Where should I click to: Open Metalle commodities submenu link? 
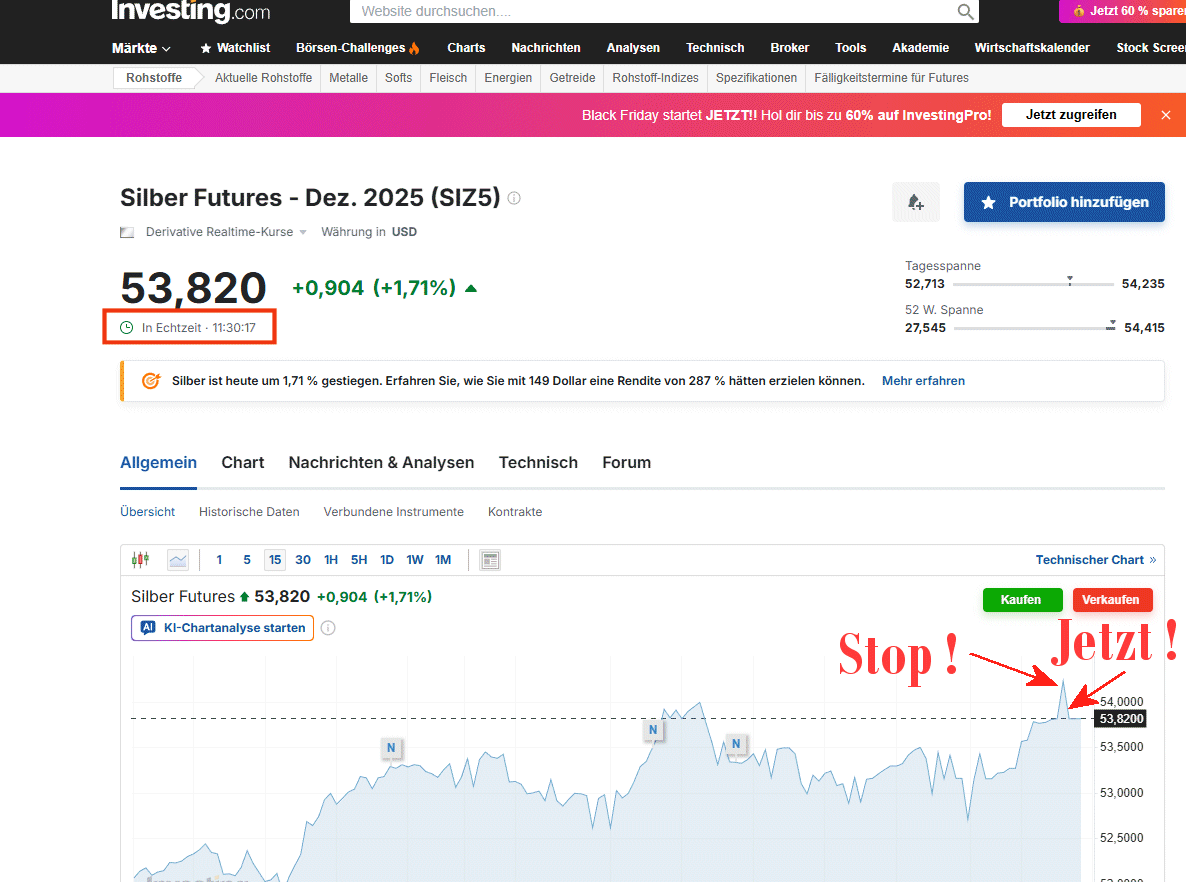[348, 78]
